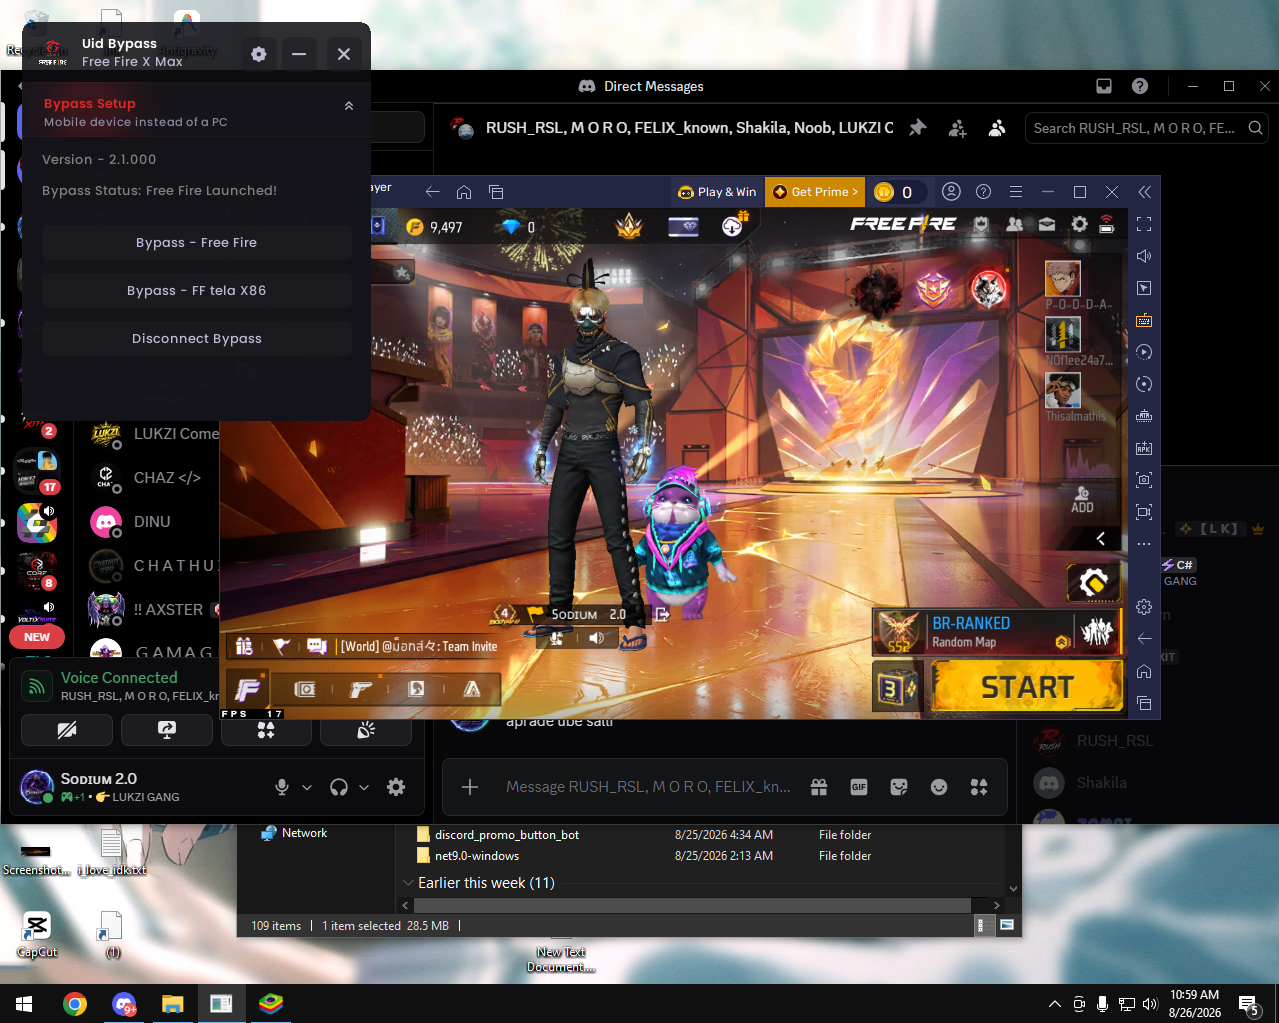This screenshot has height=1023, width=1279.
Task: Open Free Fire character tab icon
Action: [x=416, y=689]
